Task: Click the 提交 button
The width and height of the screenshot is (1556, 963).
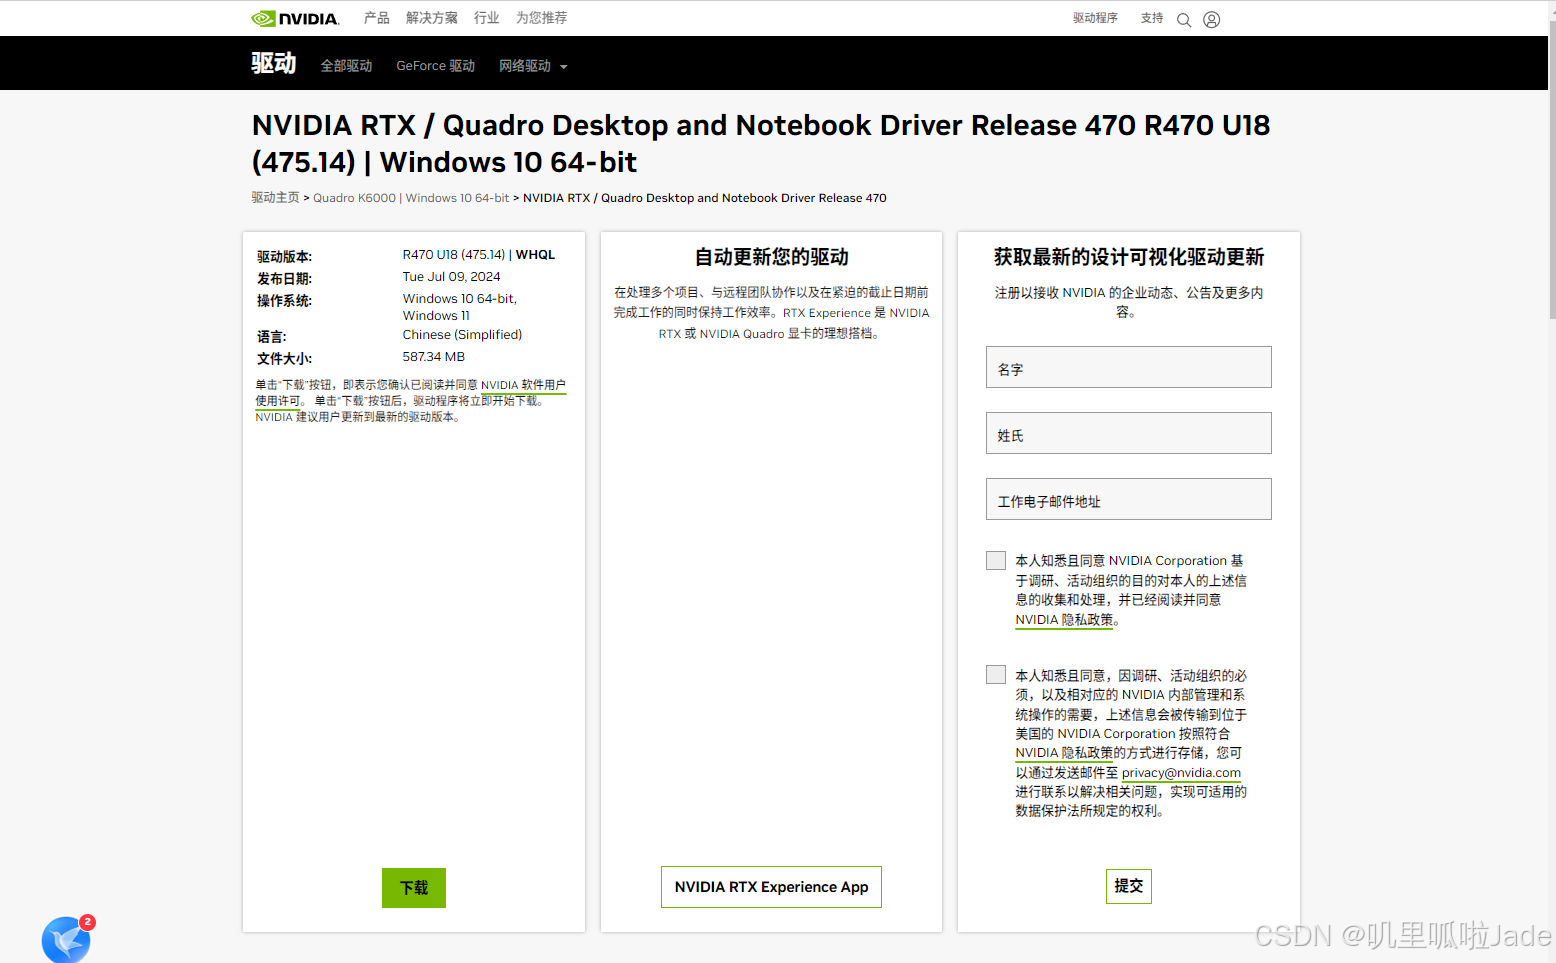Action: click(x=1129, y=886)
